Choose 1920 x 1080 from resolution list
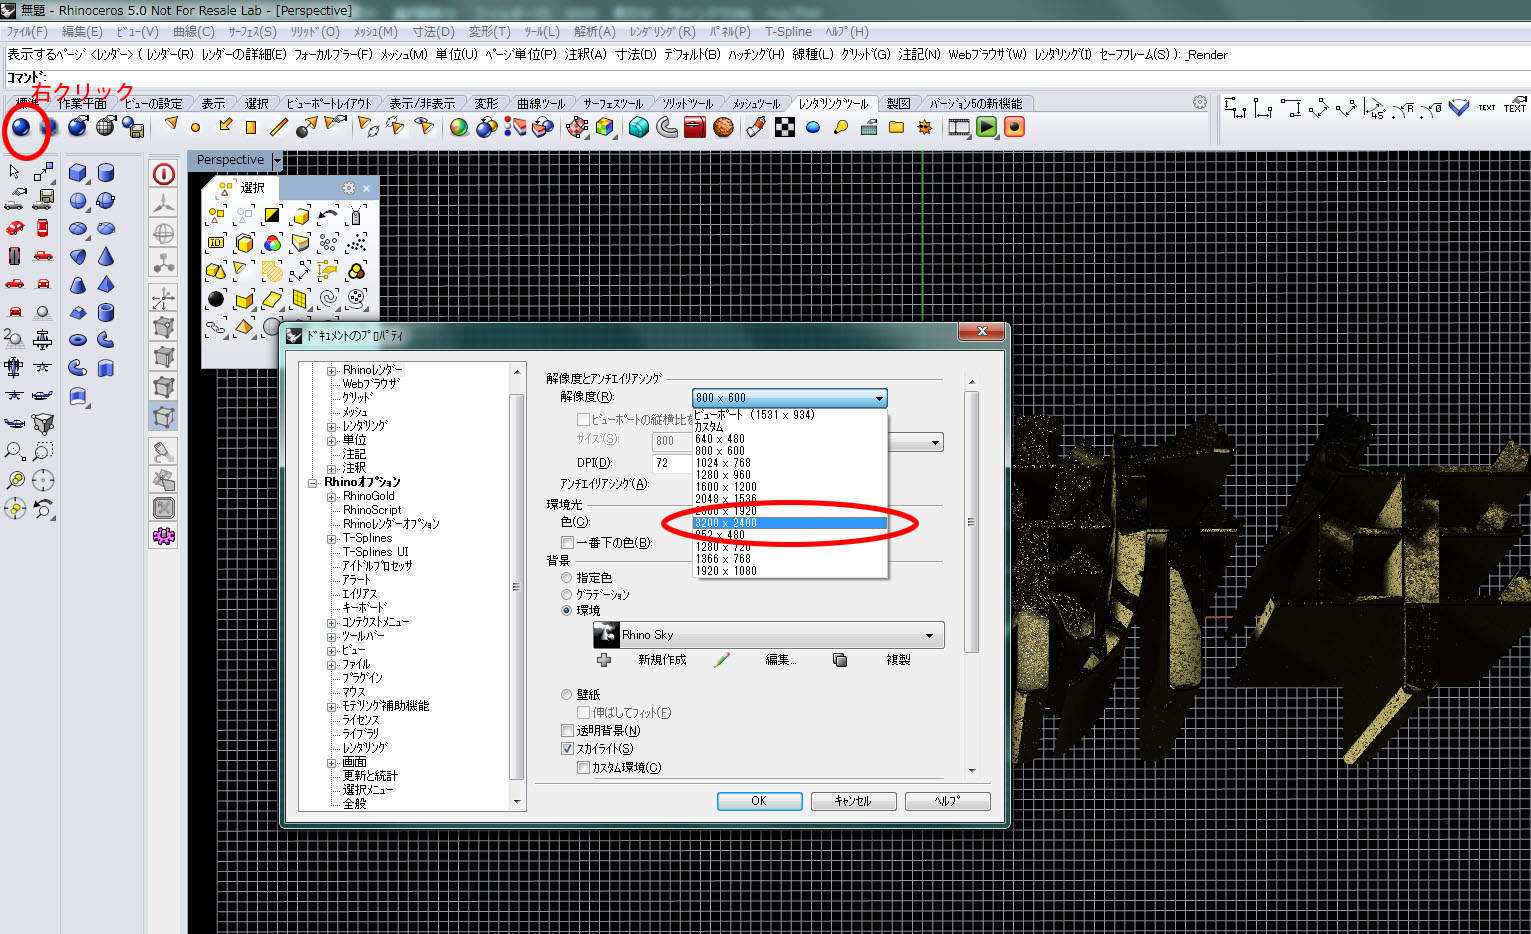 (790, 571)
